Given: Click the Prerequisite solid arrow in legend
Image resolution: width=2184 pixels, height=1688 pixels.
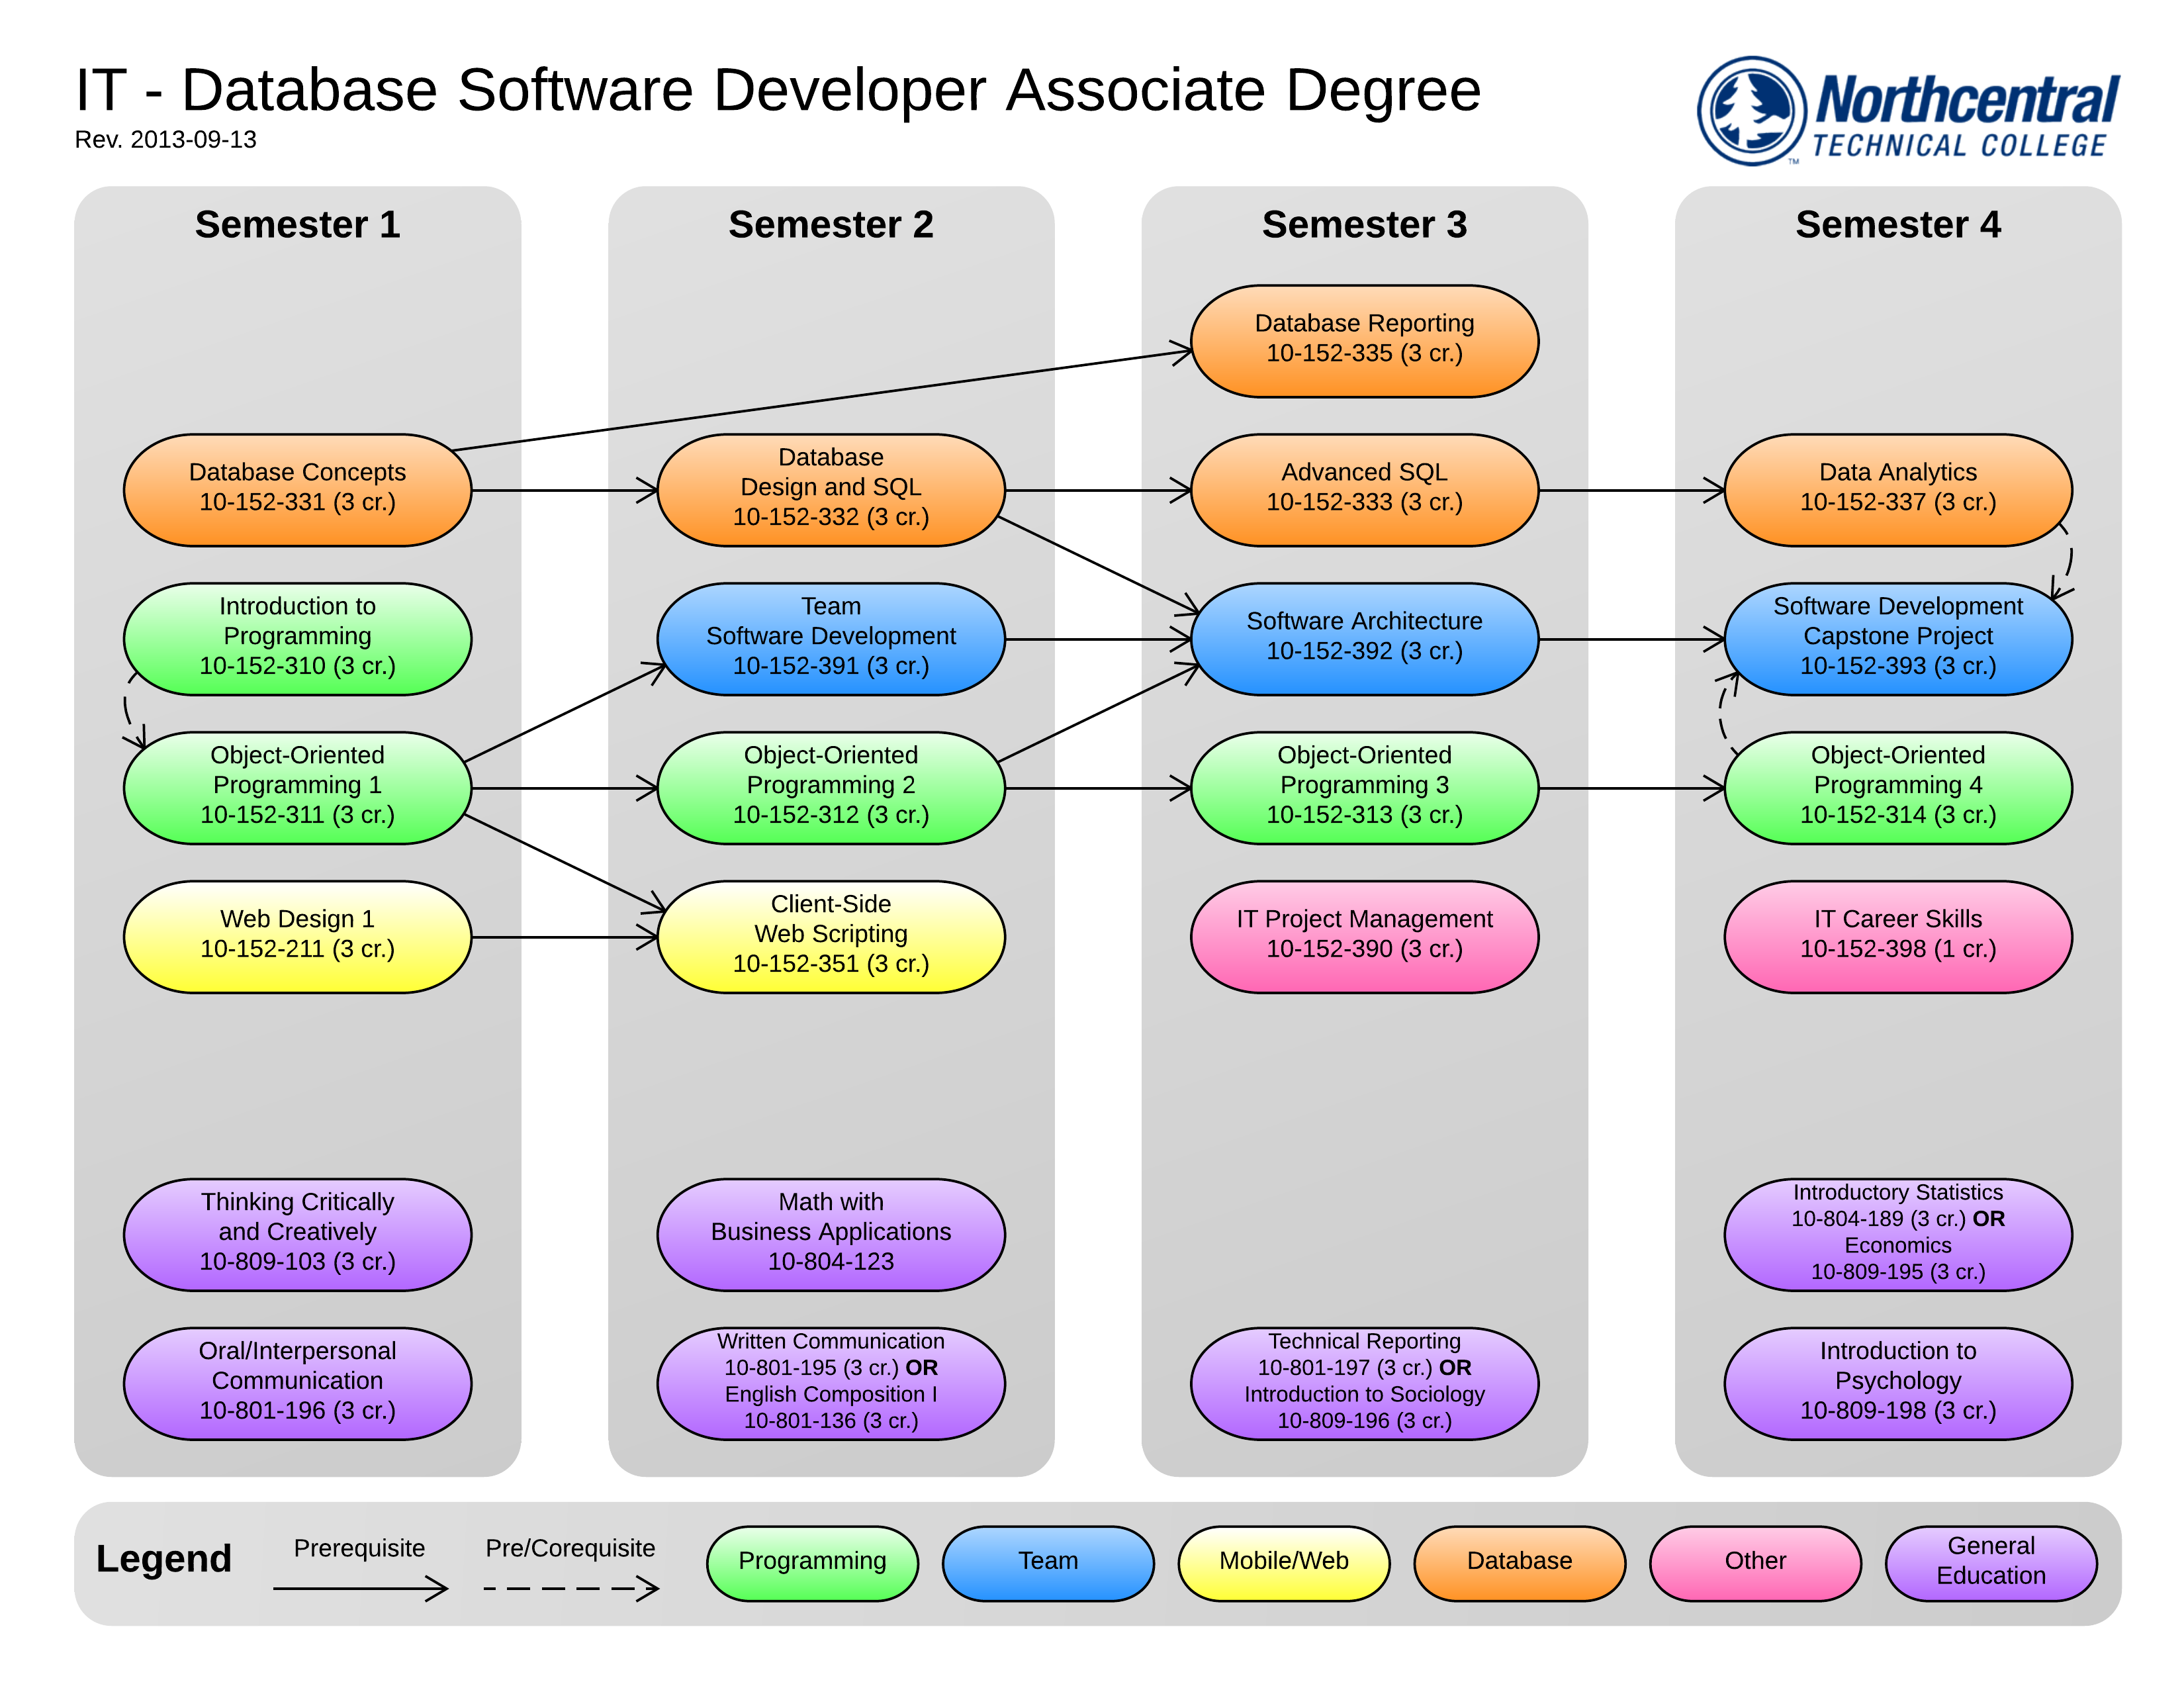Looking at the screenshot, I should click(360, 1588).
